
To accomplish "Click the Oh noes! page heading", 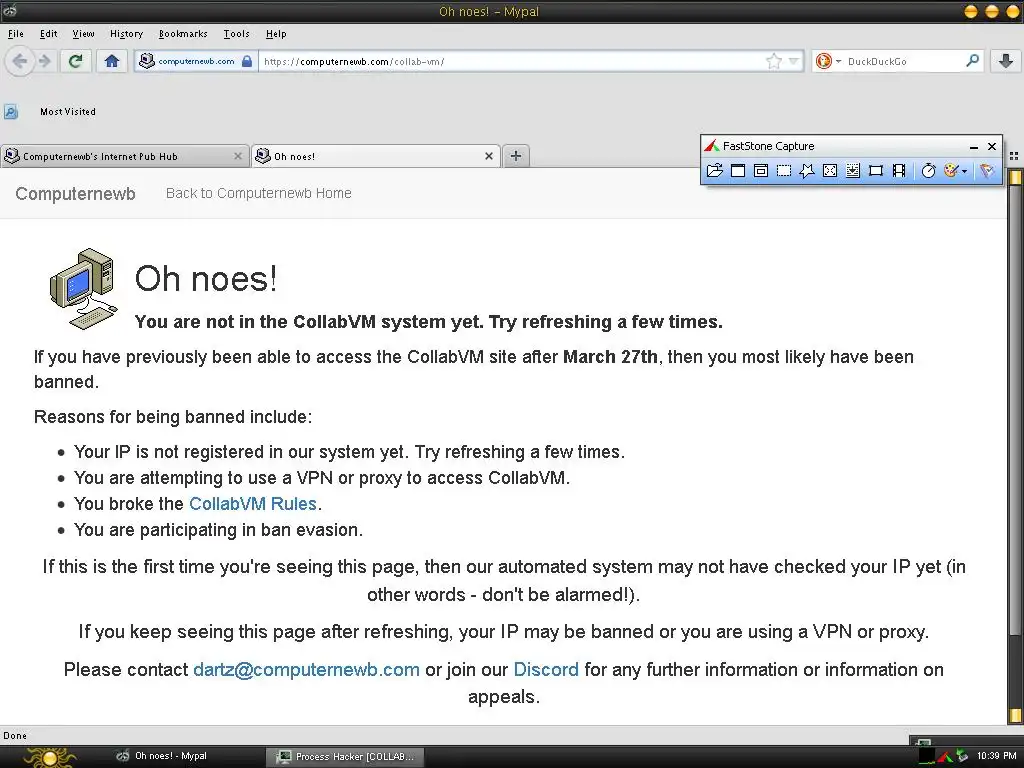I will pos(206,279).
